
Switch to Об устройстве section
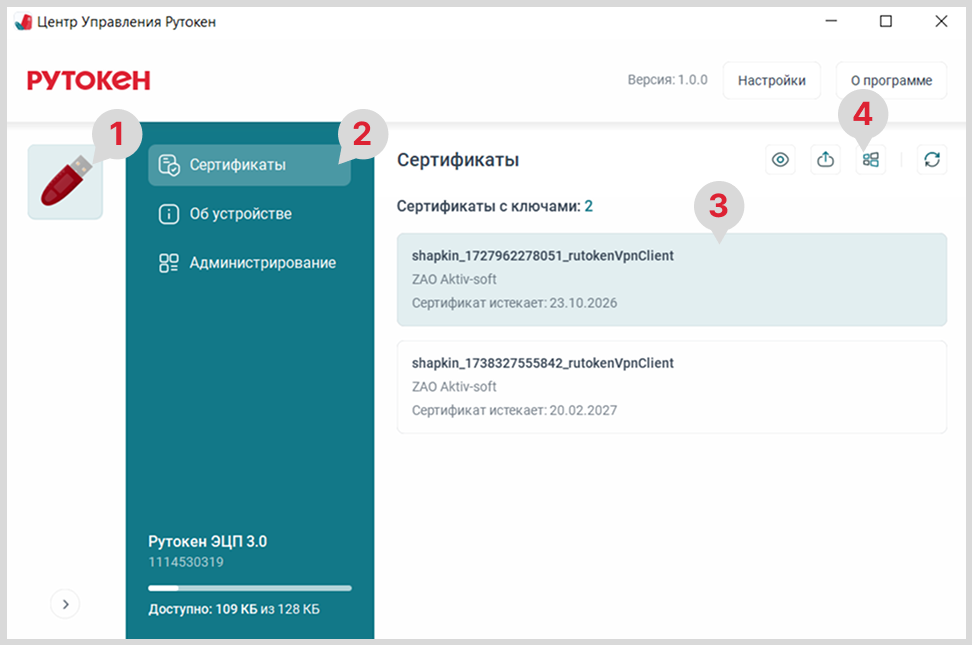pyautogui.click(x=240, y=214)
